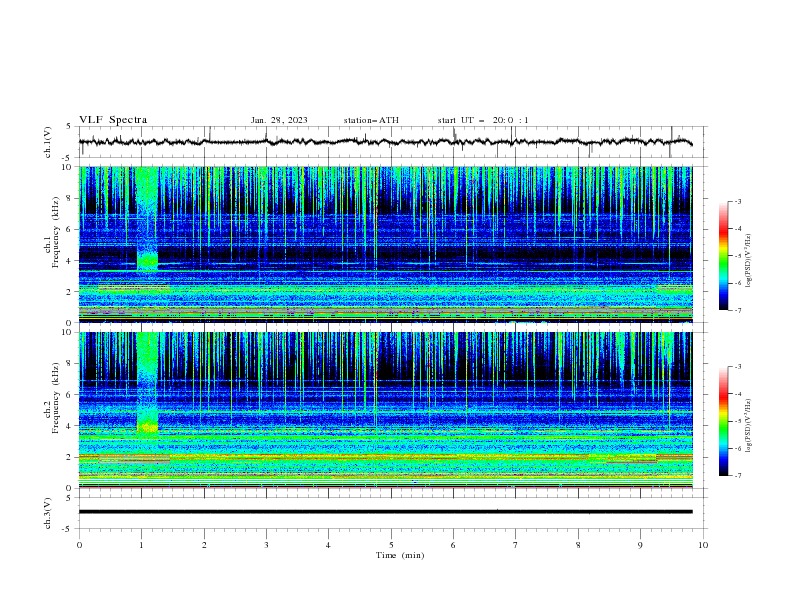Click the "3" tick on the time axis
Viewport: 792px width, 612px height.
(266, 545)
